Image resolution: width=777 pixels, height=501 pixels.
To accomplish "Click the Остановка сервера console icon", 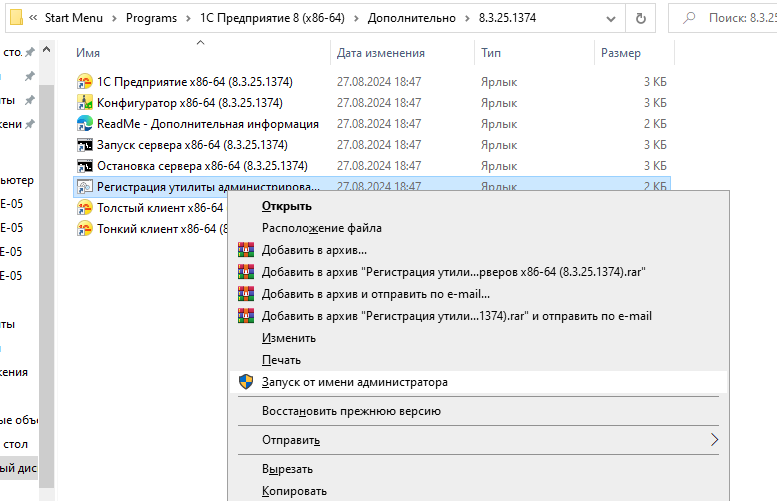I will click(x=85, y=166).
